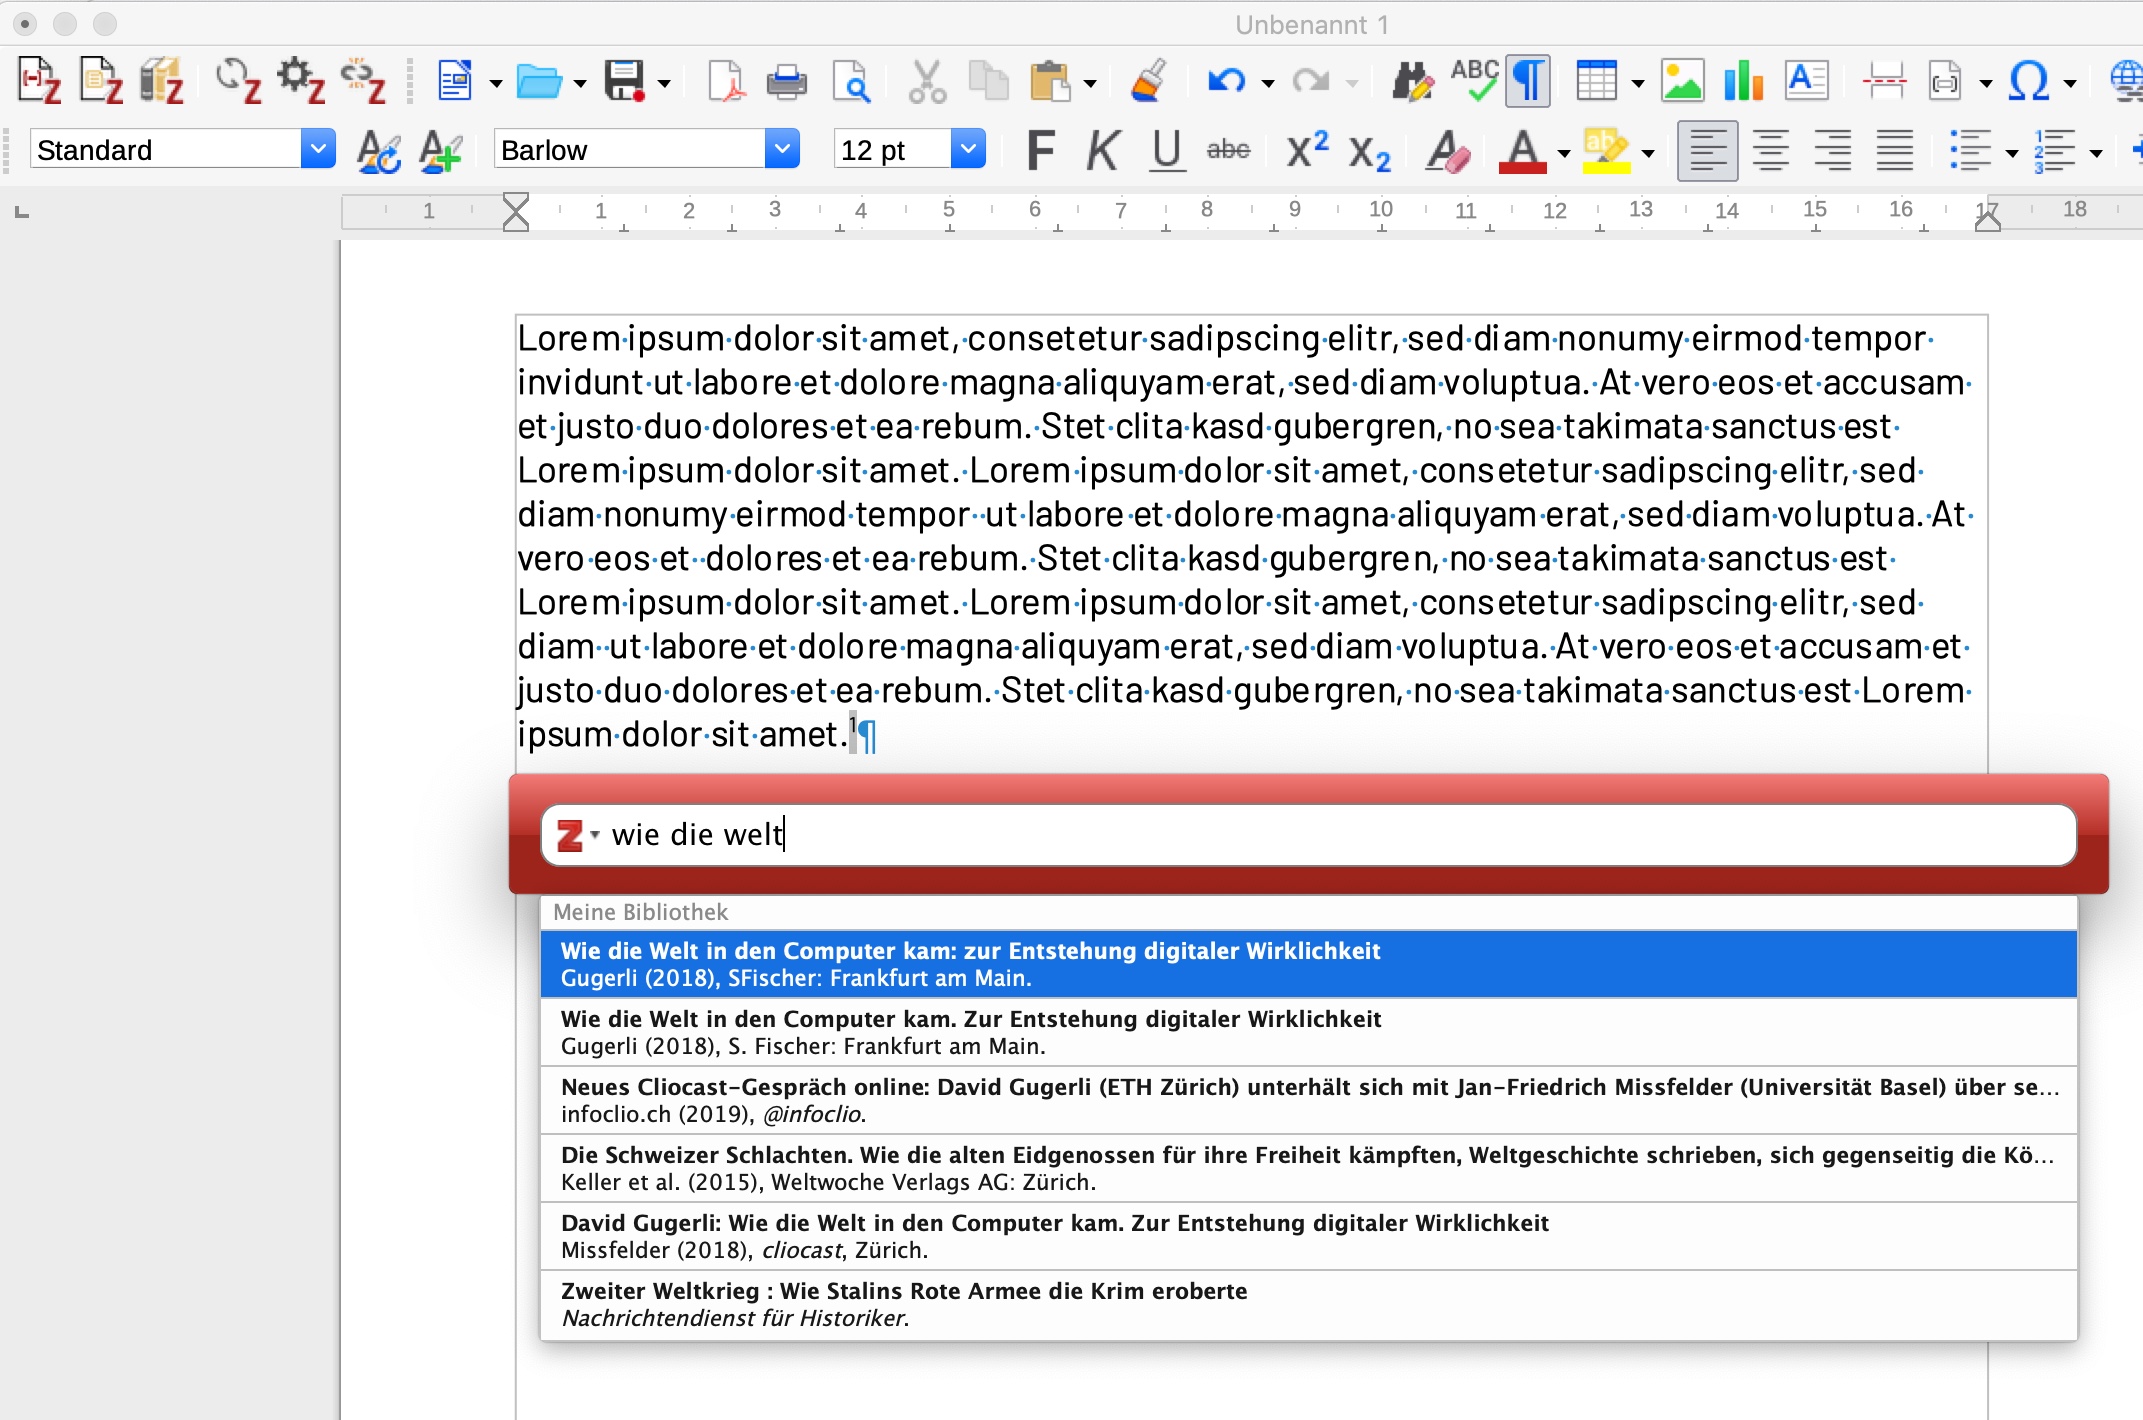Click the red font color button
Screen dimensions: 2143x1420
(x=1522, y=152)
